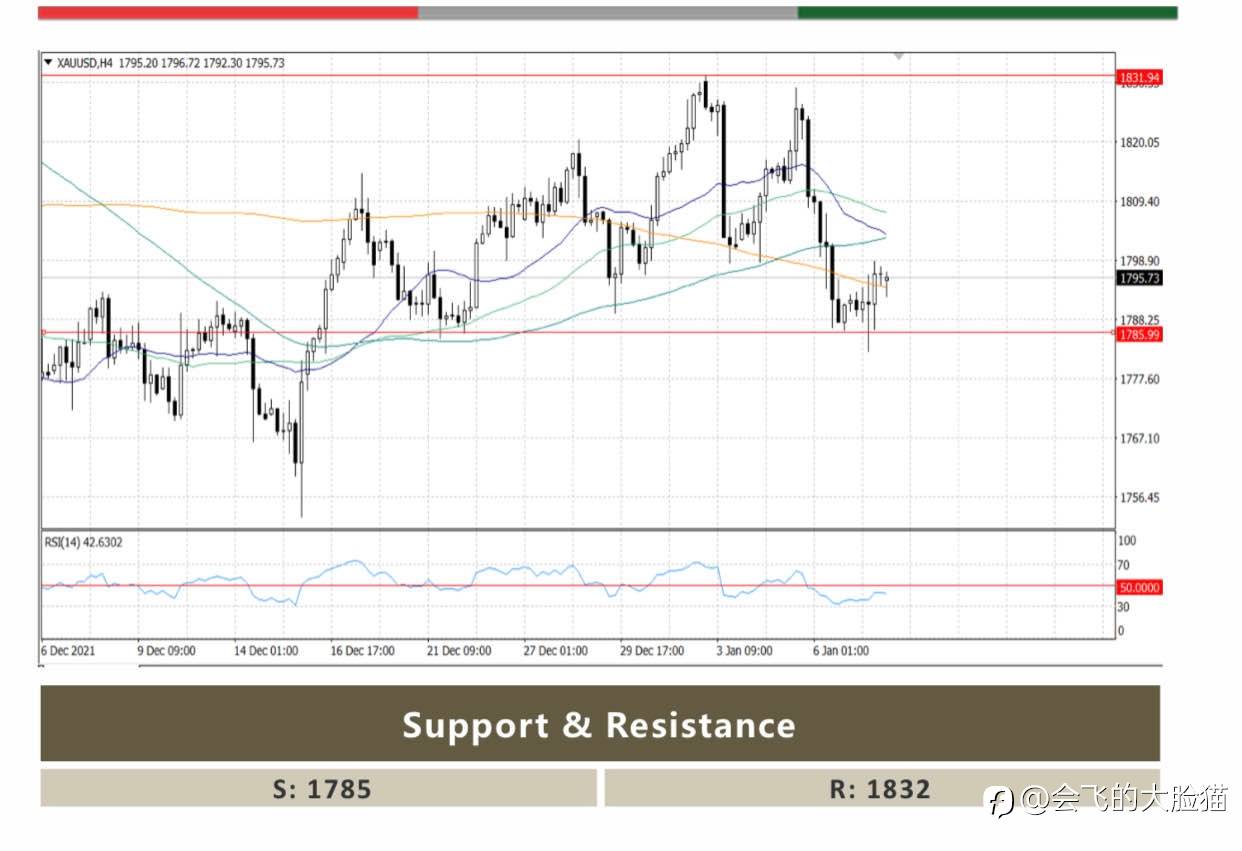Click the 27 Dec 01:00 time label
This screenshot has width=1242, height=851.
(557, 650)
